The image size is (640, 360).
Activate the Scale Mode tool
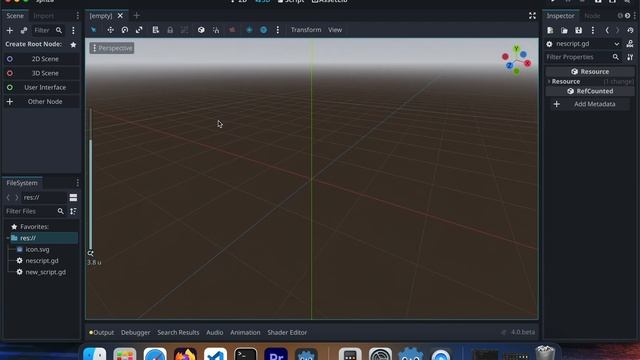(139, 30)
